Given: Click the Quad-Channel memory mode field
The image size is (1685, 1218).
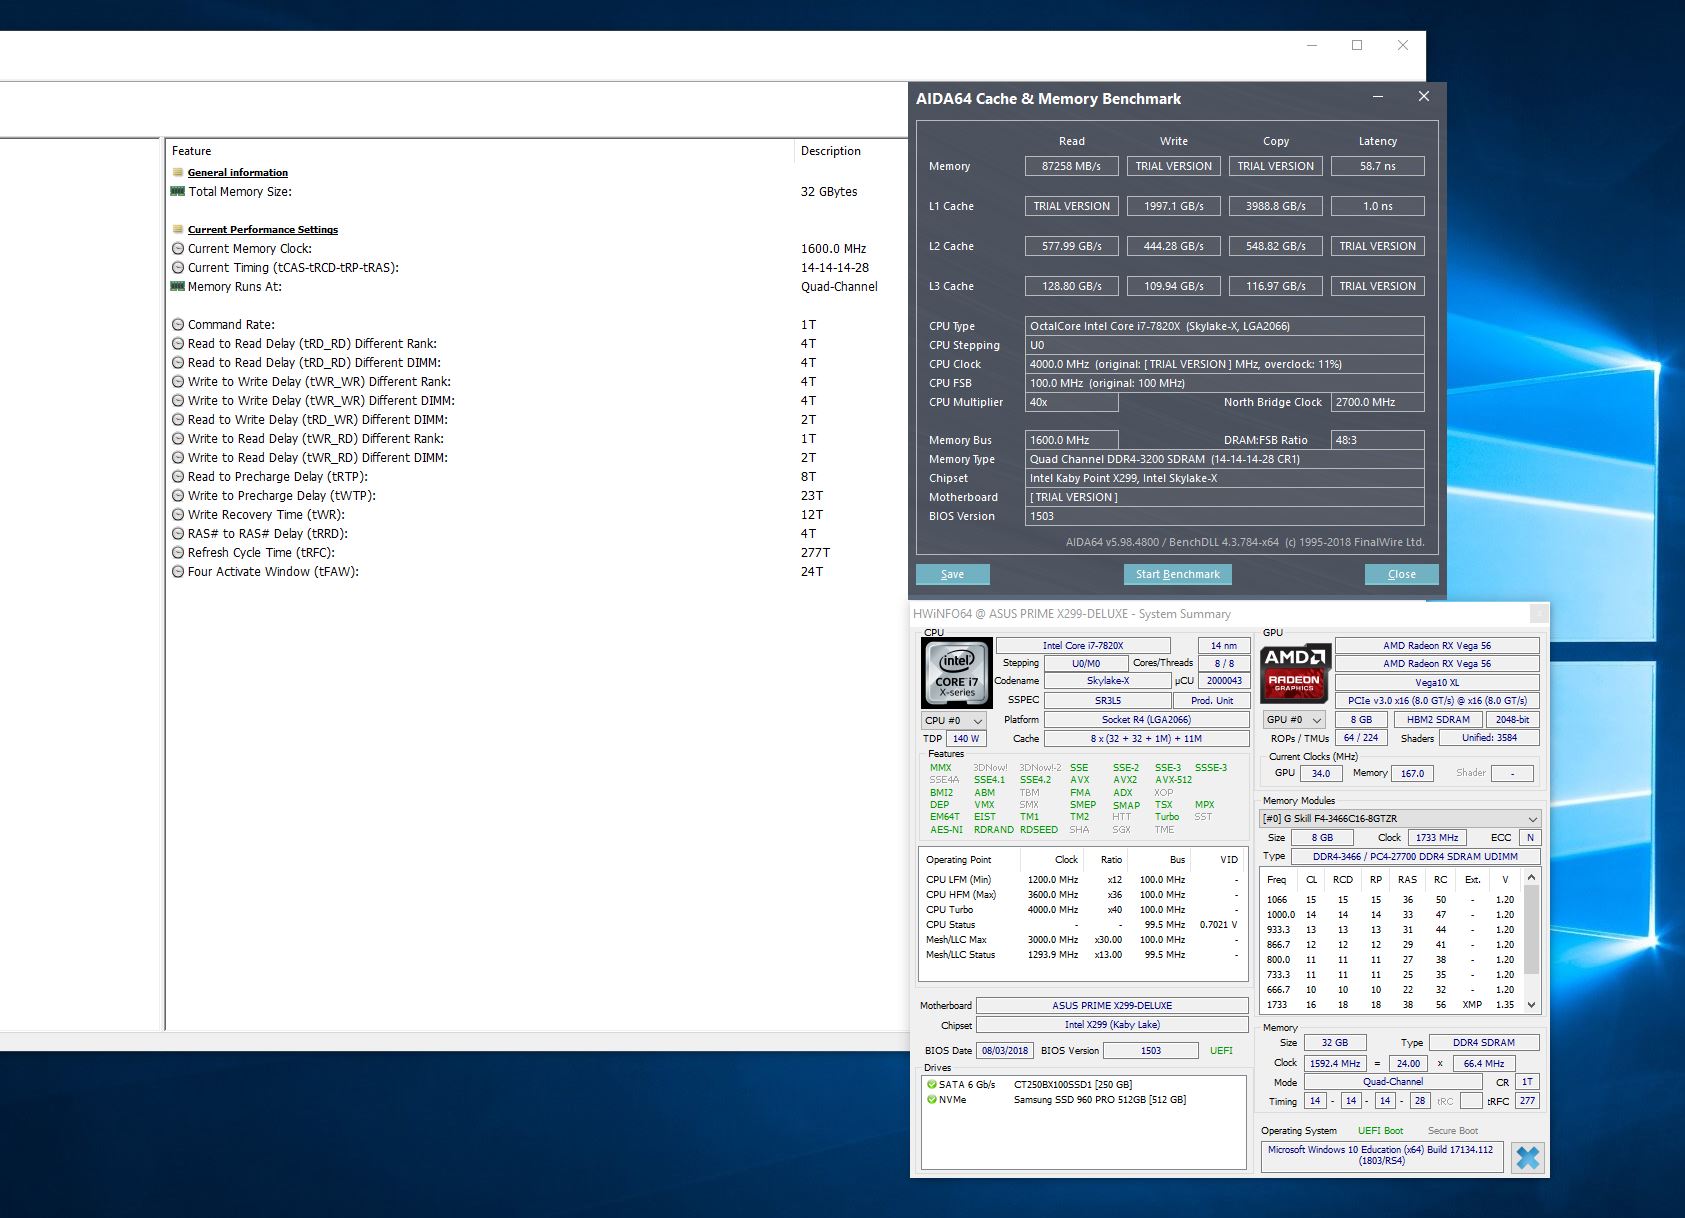Looking at the screenshot, I should (1392, 1082).
